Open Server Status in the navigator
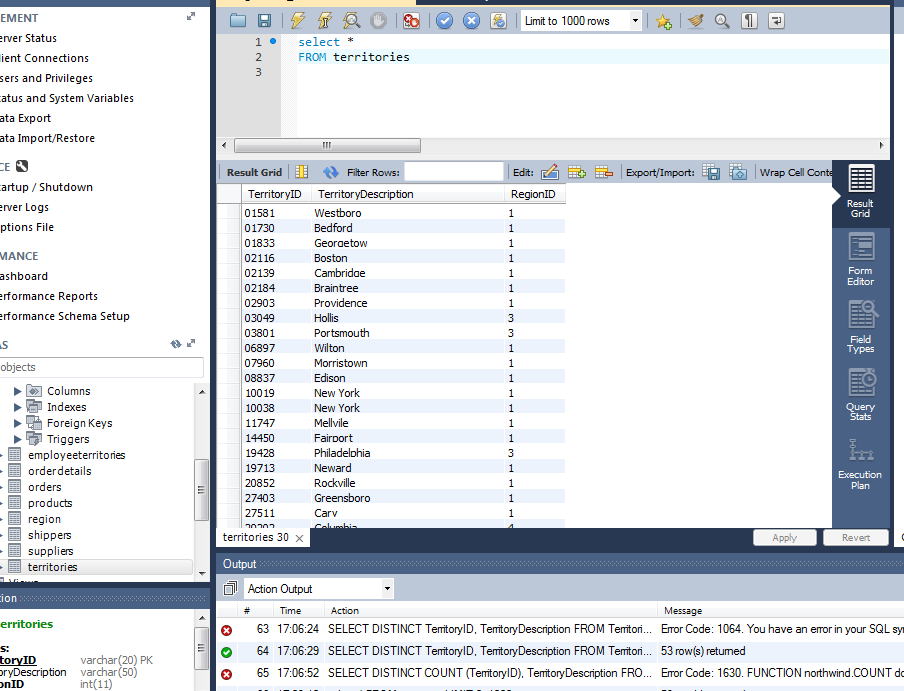This screenshot has height=691, width=904. pos(28,38)
